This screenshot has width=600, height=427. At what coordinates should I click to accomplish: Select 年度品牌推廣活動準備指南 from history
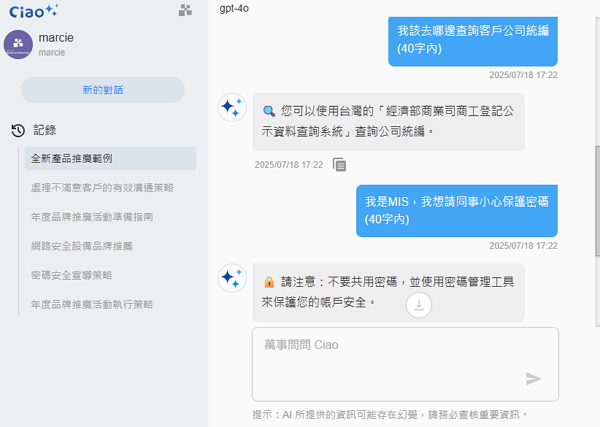[92, 217]
